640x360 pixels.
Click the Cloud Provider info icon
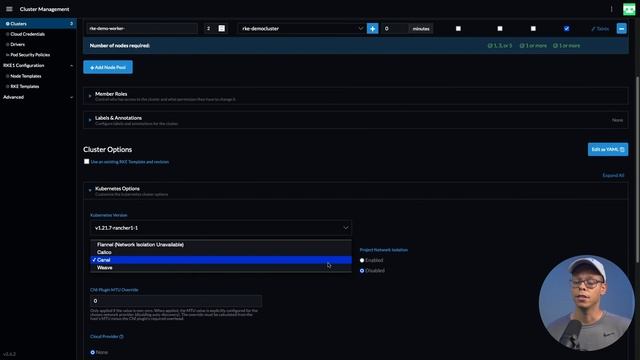point(121,337)
